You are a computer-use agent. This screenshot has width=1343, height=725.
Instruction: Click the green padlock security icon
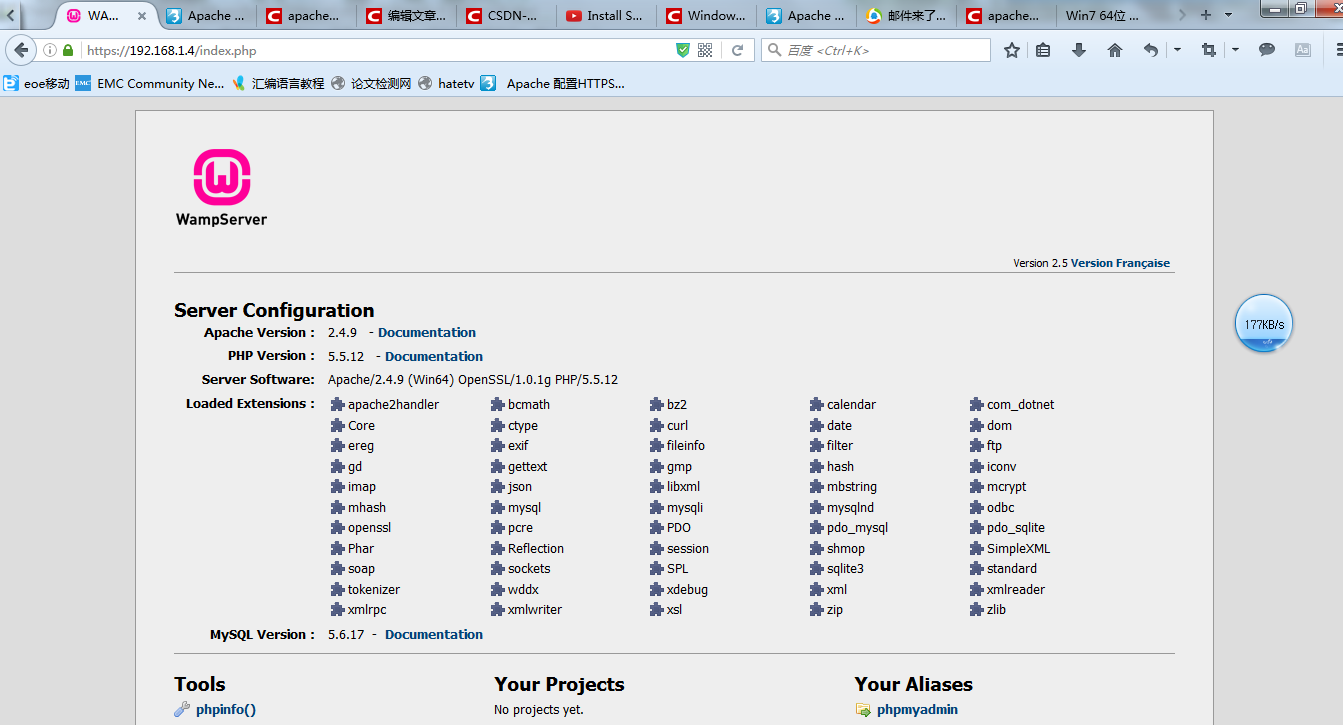point(68,50)
